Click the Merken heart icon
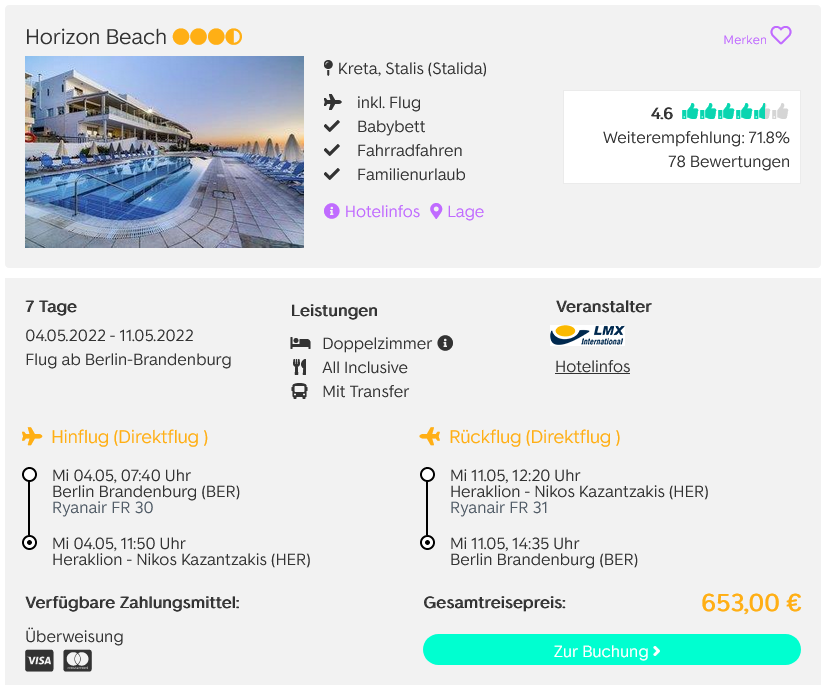The height and width of the screenshot is (690, 826). (781, 36)
